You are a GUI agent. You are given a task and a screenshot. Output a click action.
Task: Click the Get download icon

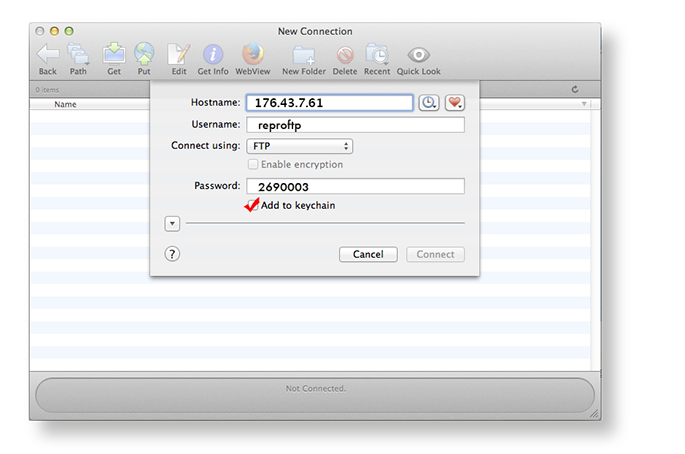[x=114, y=55]
